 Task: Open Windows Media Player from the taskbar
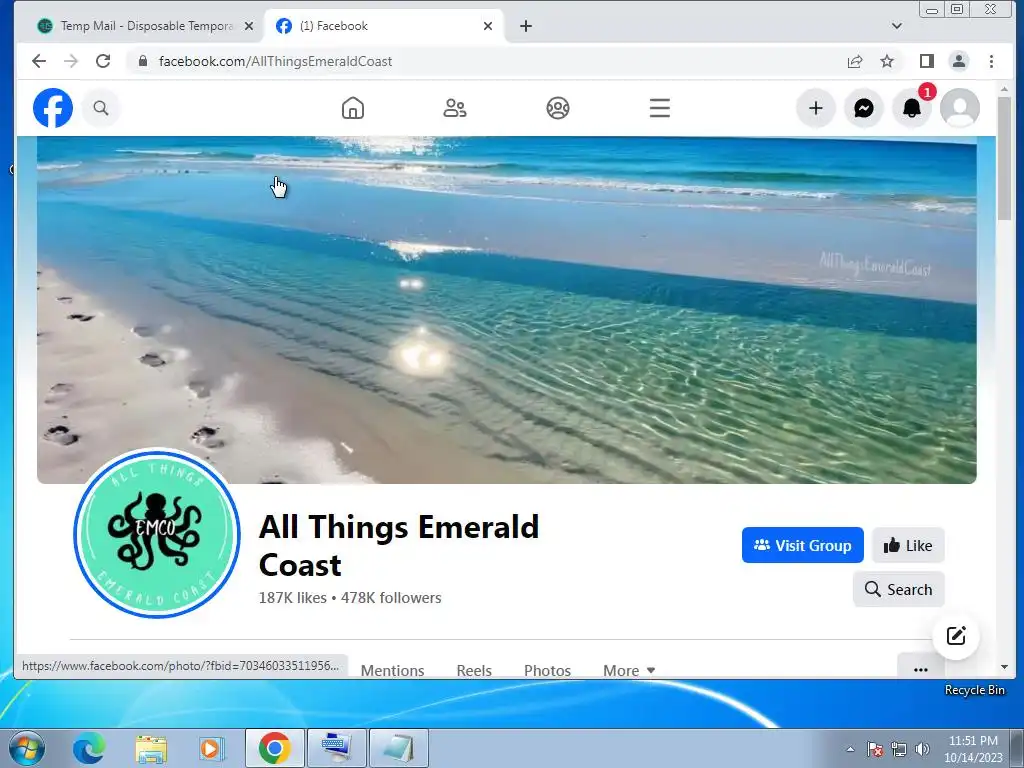click(x=212, y=748)
